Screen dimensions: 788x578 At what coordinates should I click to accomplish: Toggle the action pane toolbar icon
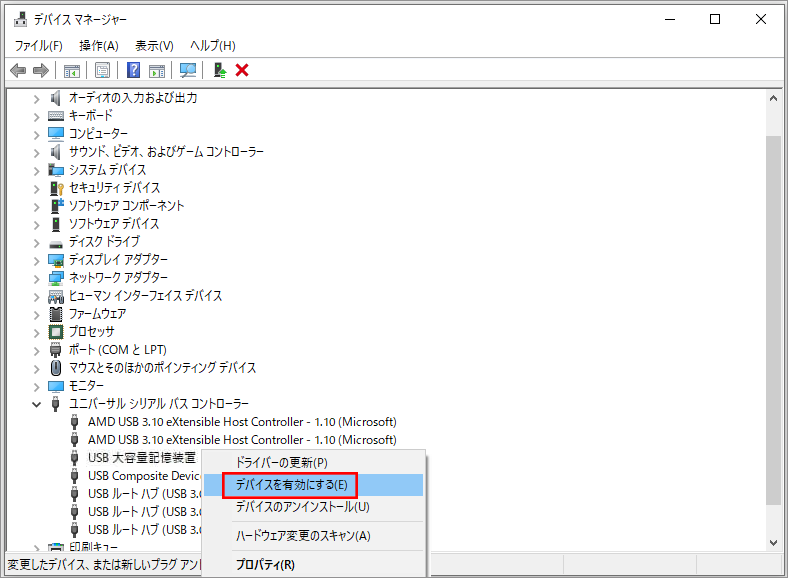pyautogui.click(x=157, y=71)
